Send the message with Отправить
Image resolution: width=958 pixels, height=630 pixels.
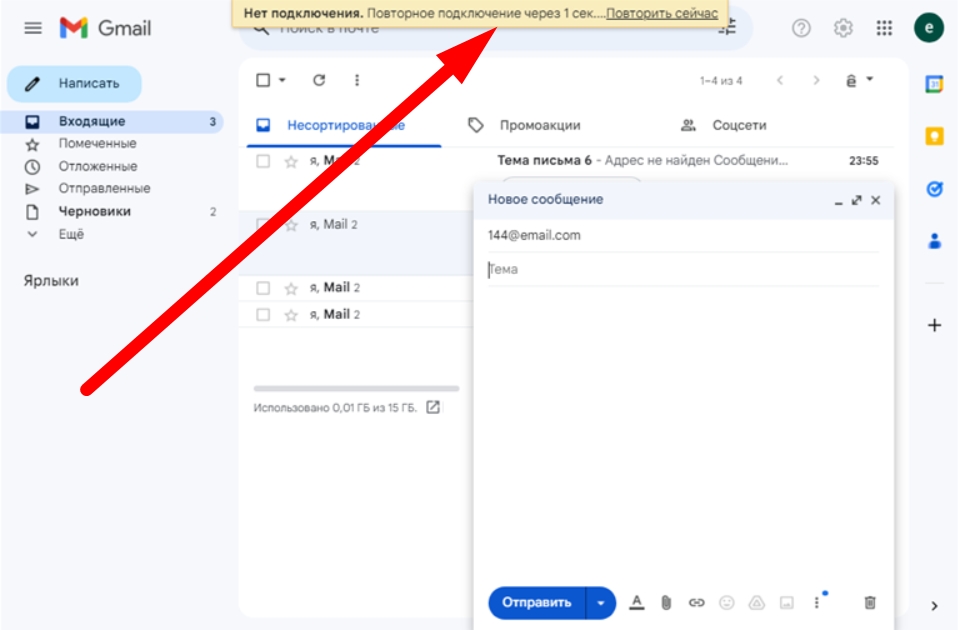point(536,603)
